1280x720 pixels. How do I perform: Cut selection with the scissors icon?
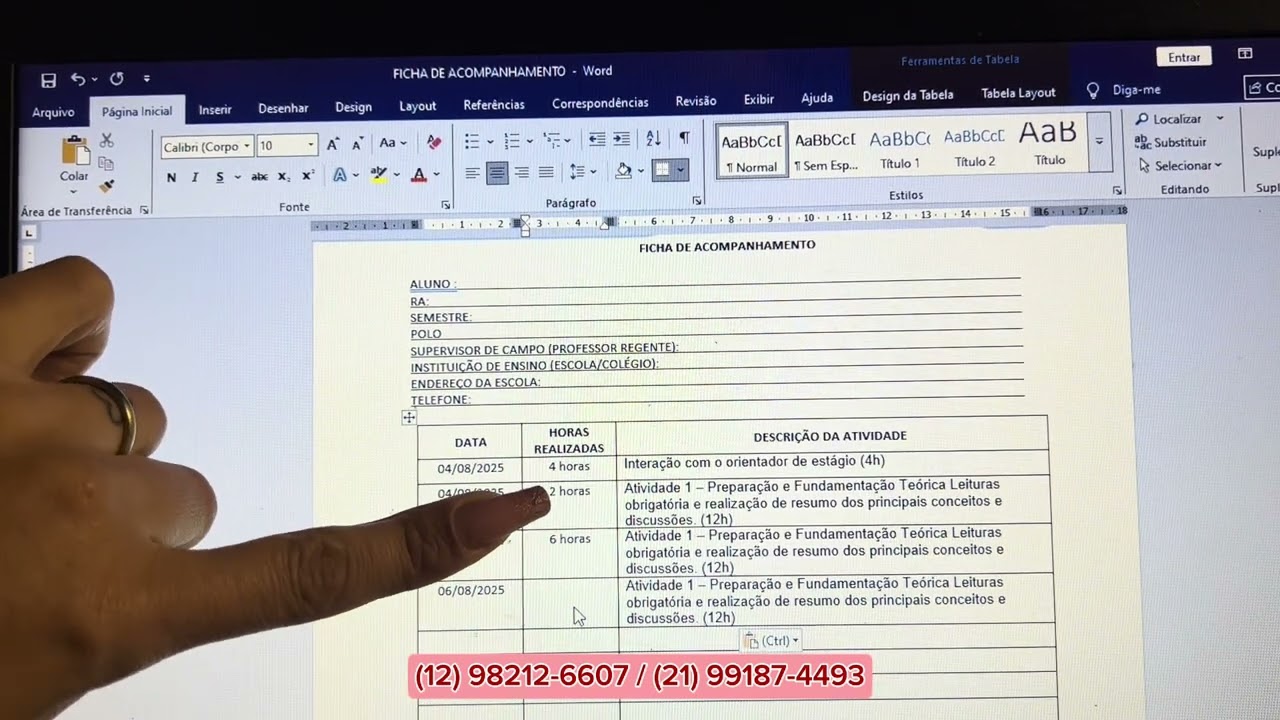pos(106,141)
